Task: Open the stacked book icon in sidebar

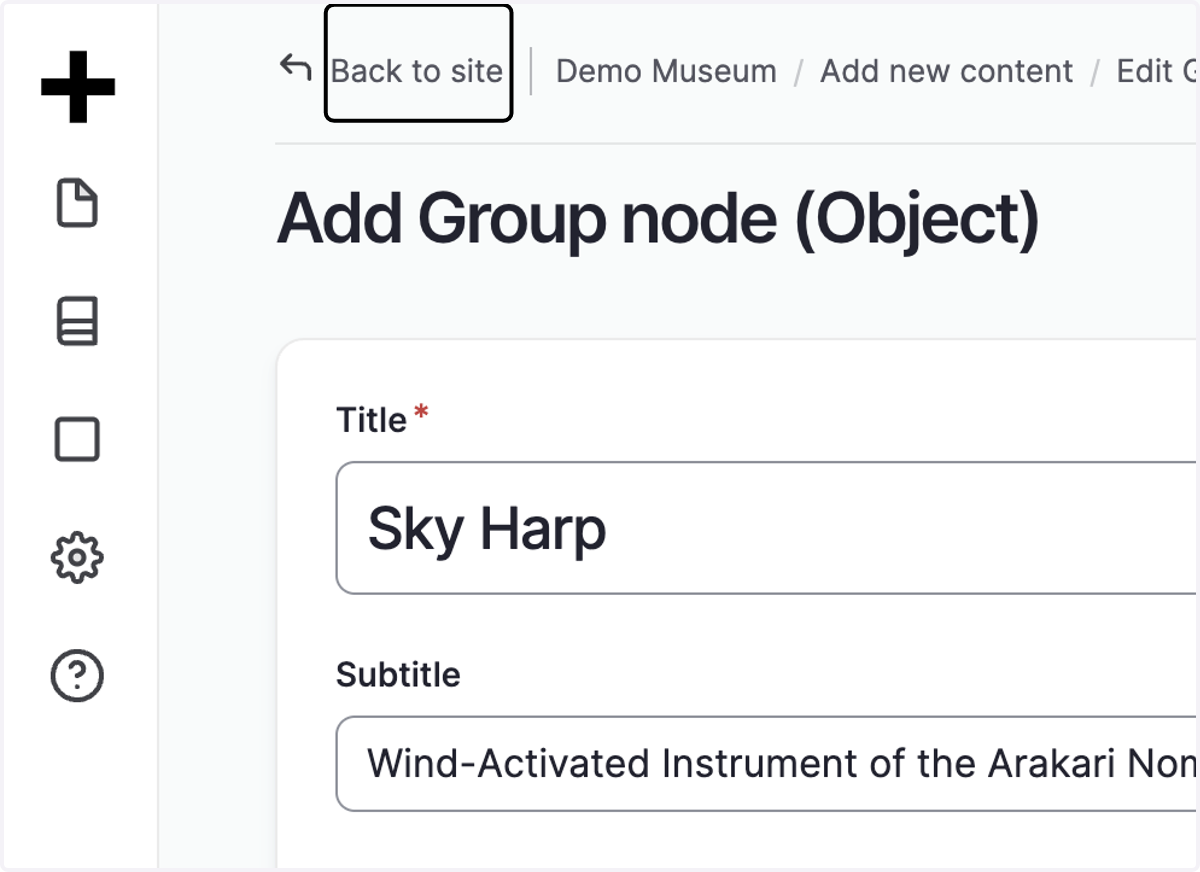Action: [x=77, y=321]
